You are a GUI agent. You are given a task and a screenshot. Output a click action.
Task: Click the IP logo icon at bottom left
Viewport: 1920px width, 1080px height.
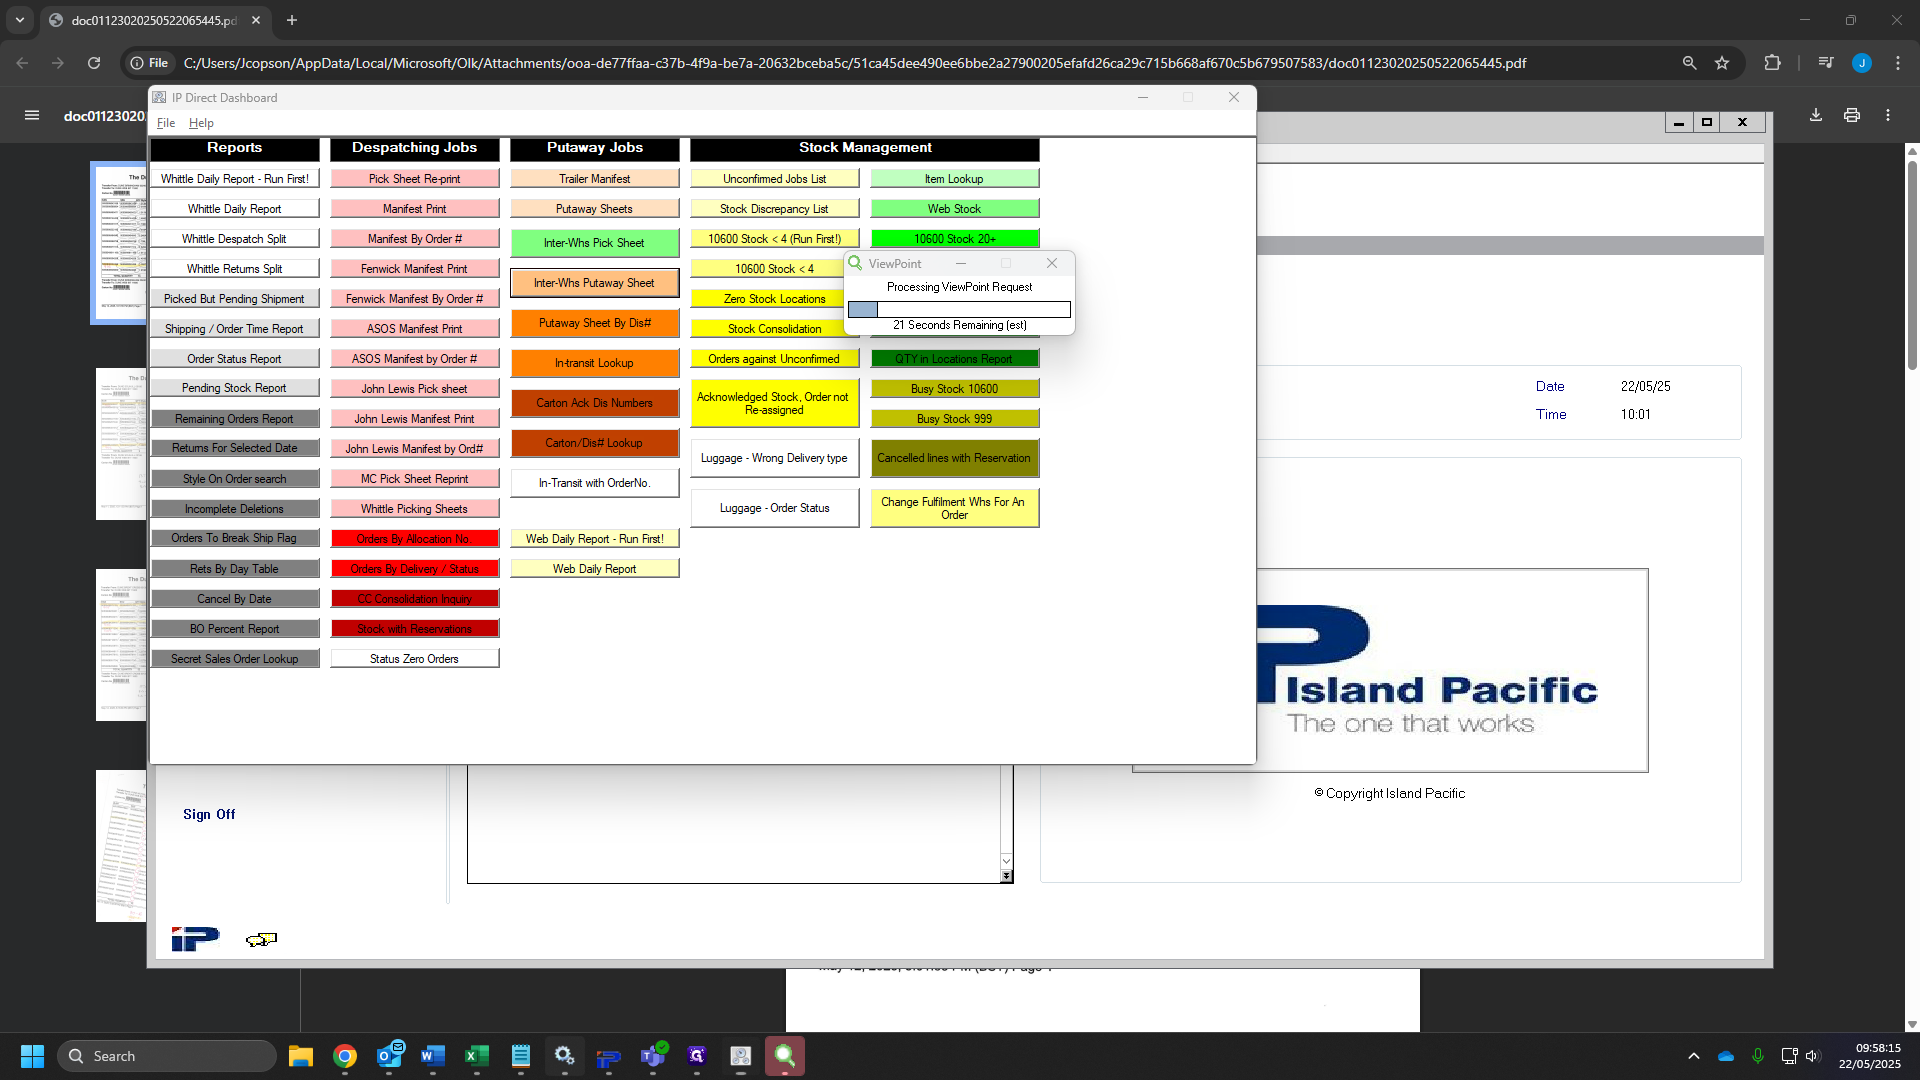[x=195, y=938]
